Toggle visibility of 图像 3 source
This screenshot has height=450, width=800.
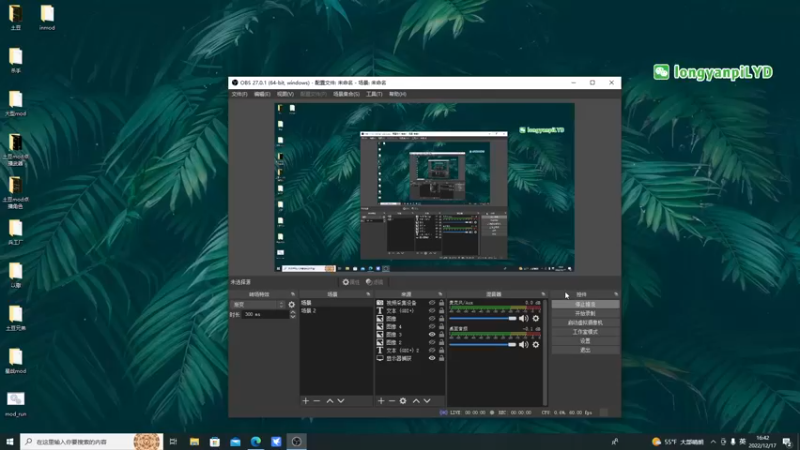pyautogui.click(x=432, y=335)
